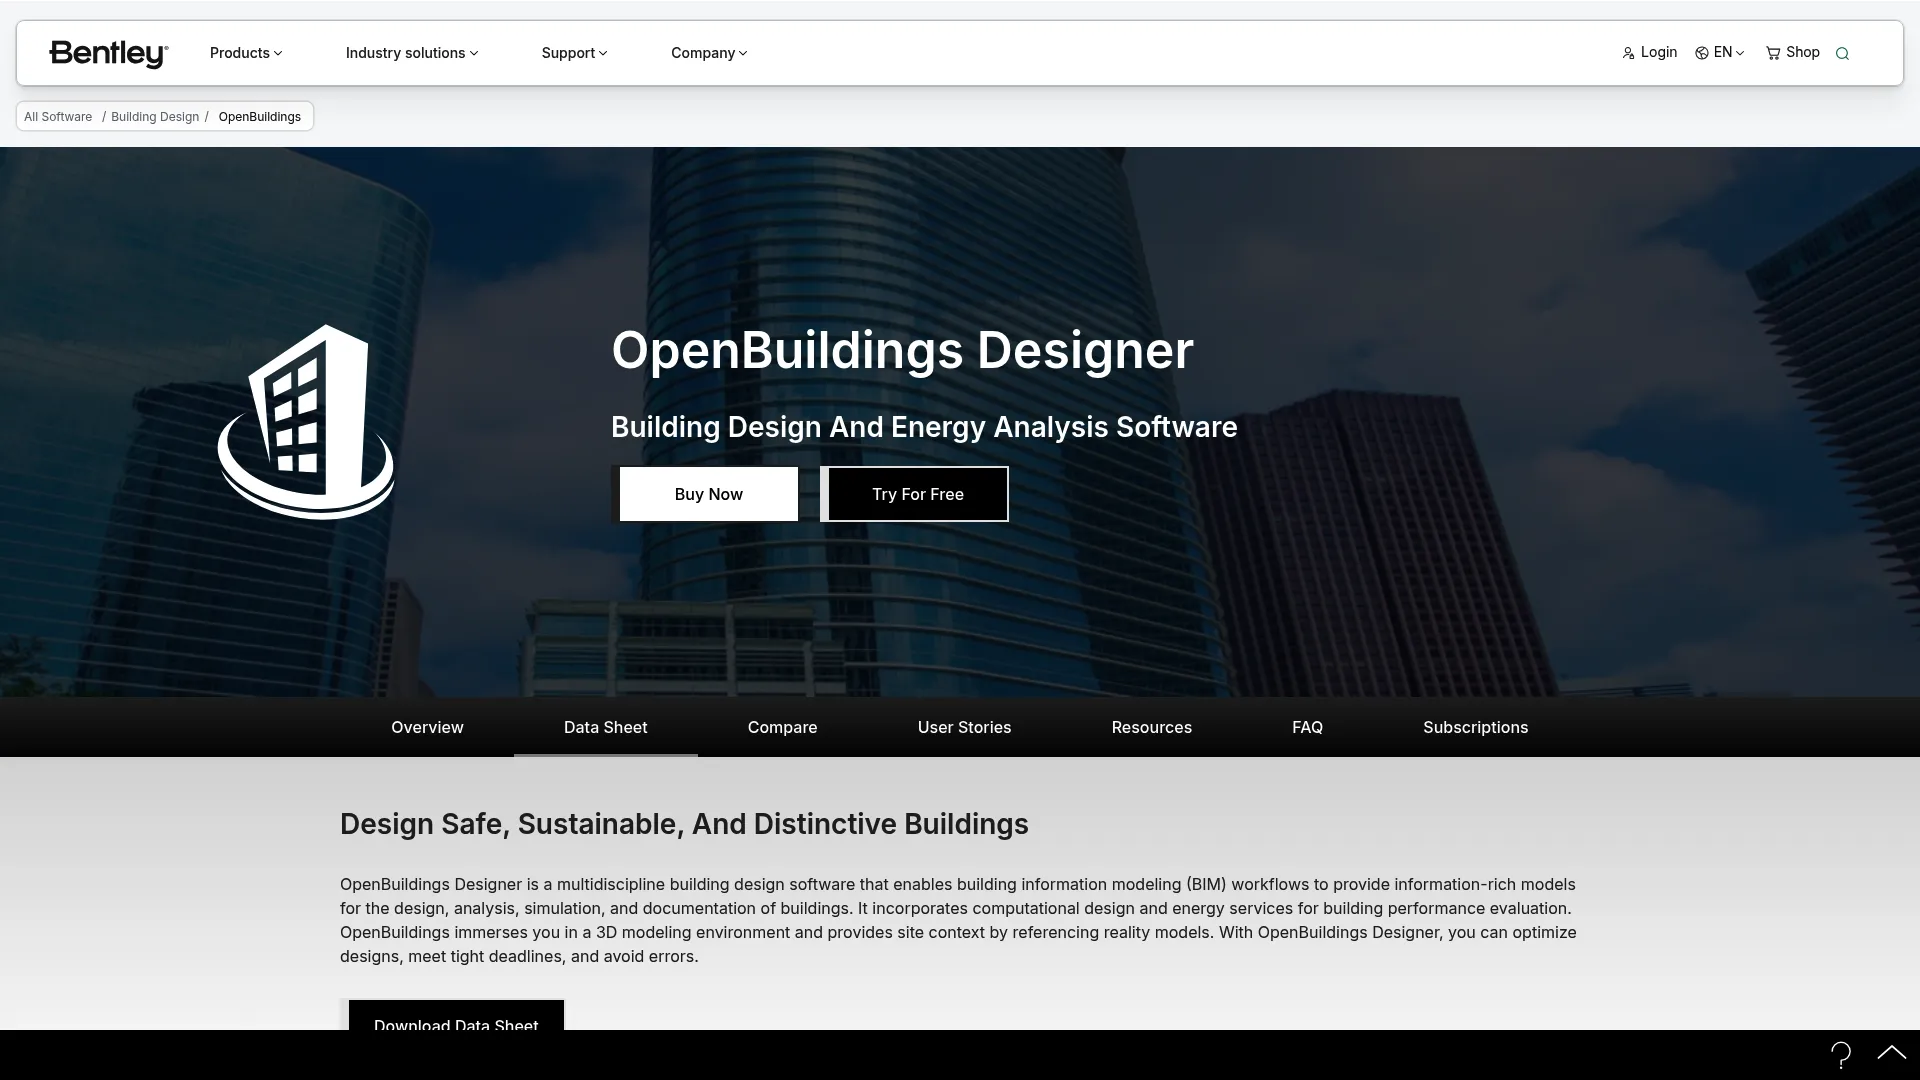Viewport: 1920px width, 1080px height.
Task: Switch to the Resources tab
Action: 1152,727
